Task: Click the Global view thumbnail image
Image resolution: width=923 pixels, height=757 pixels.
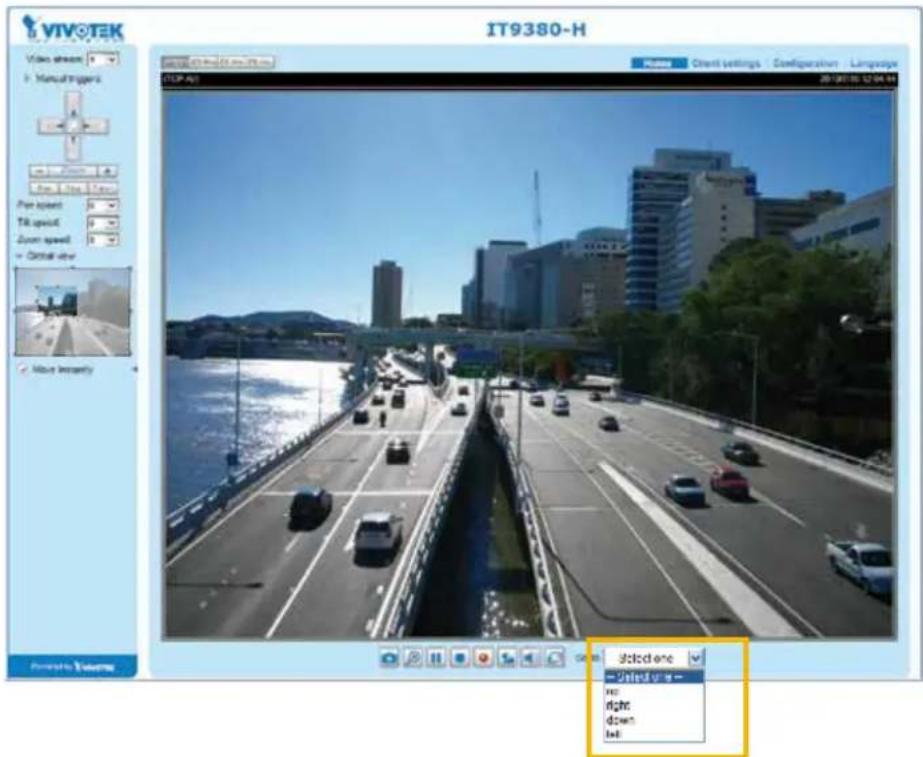Action: (x=73, y=311)
